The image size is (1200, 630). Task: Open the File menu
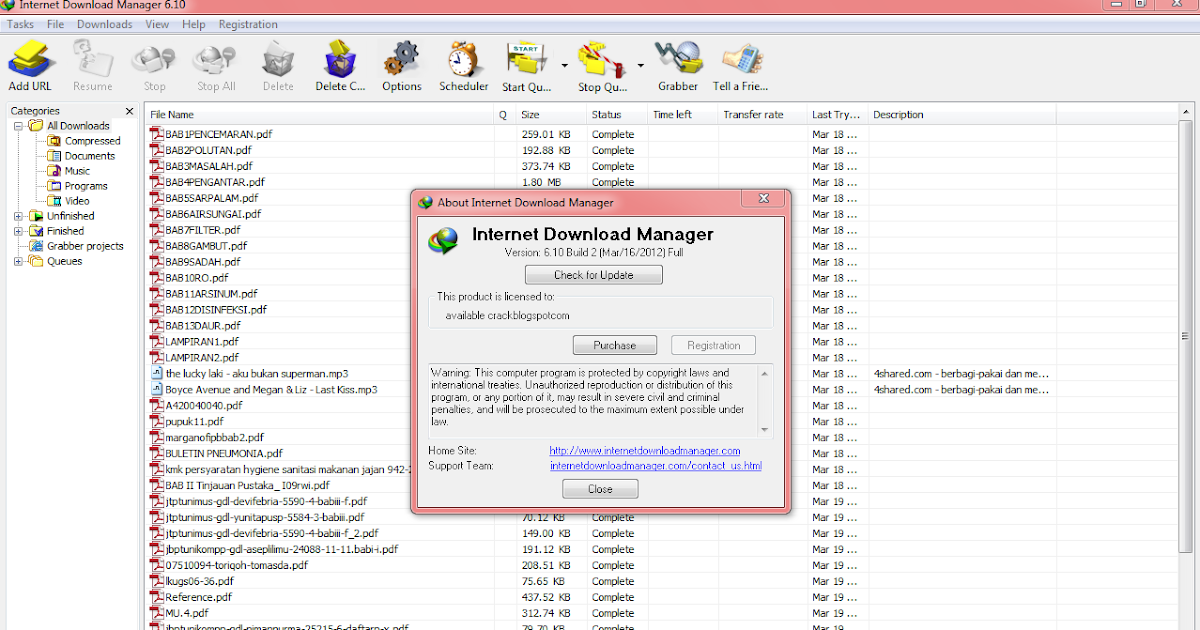point(55,24)
